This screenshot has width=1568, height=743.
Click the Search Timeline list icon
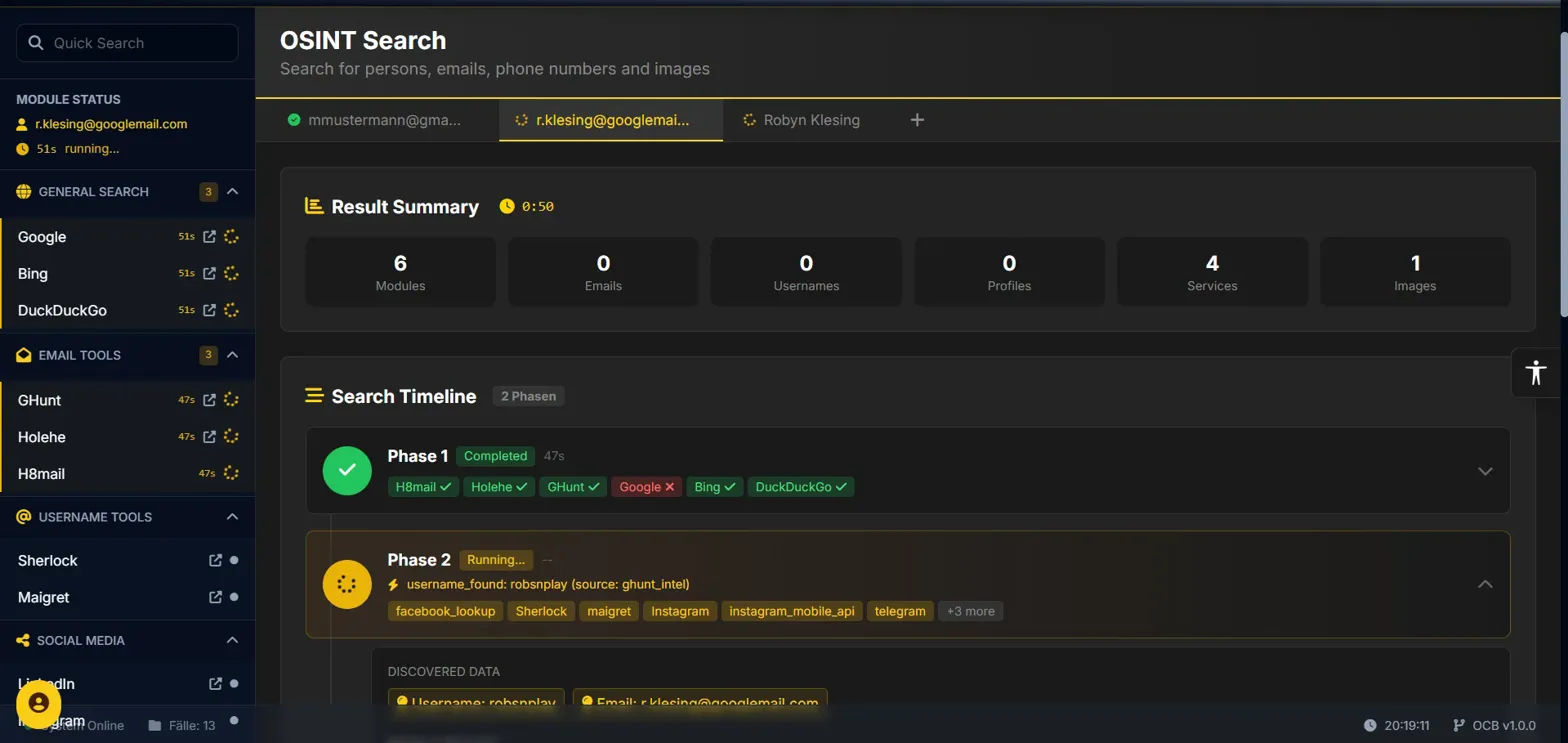314,396
